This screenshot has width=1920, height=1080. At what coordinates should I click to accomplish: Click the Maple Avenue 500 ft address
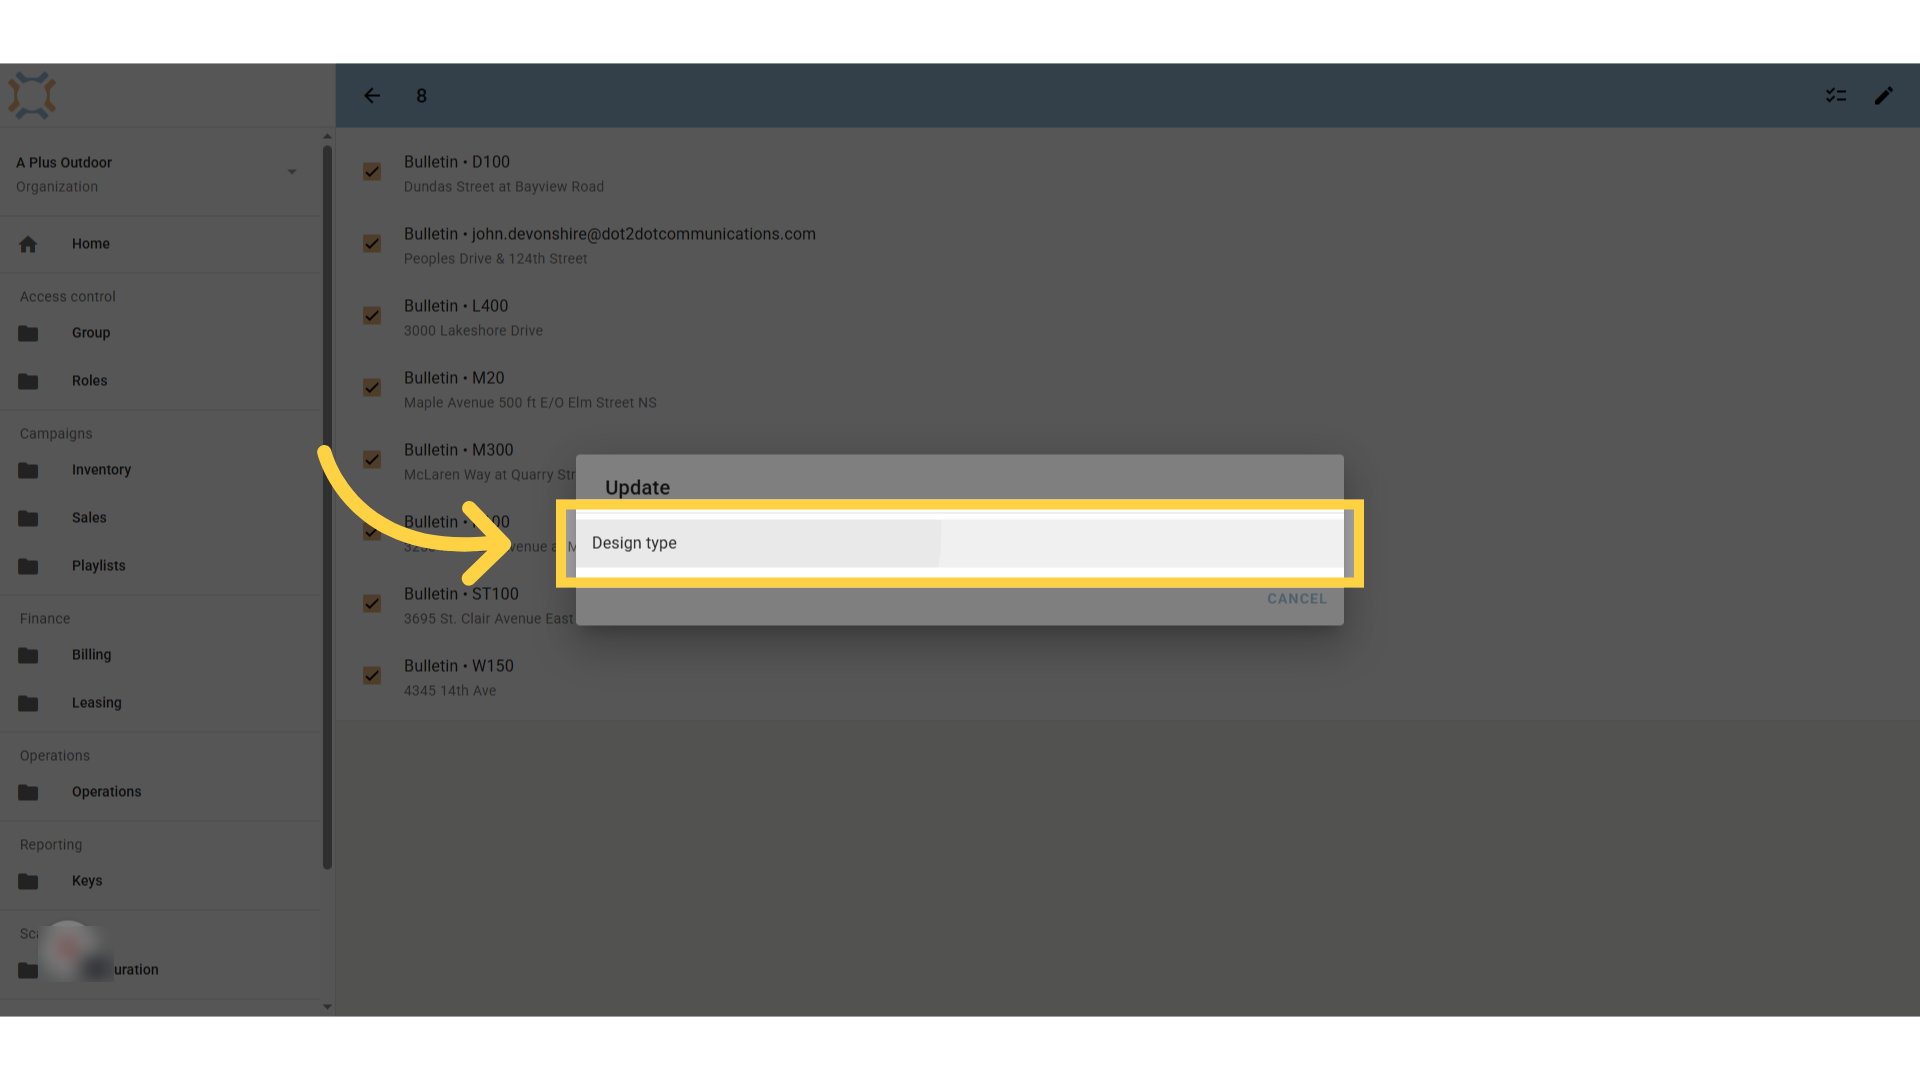pyautogui.click(x=530, y=403)
